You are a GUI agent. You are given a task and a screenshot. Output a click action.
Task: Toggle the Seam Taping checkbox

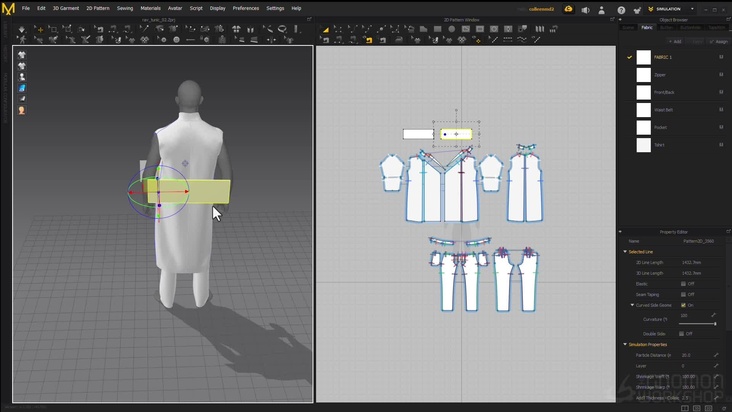point(683,294)
